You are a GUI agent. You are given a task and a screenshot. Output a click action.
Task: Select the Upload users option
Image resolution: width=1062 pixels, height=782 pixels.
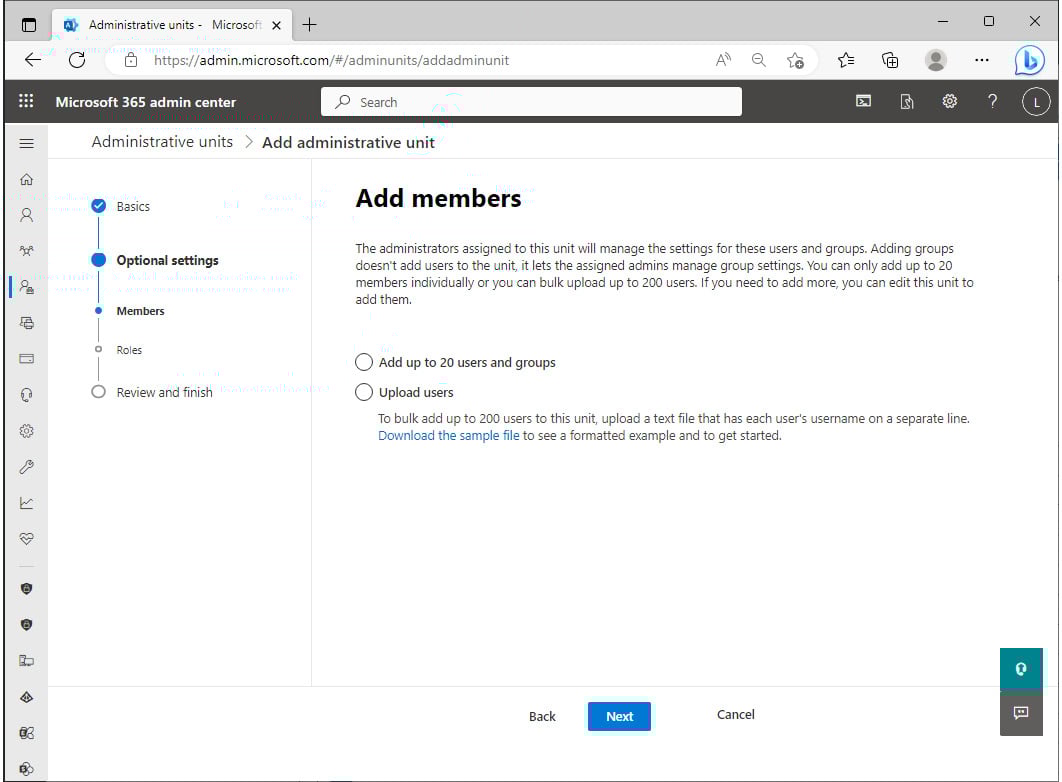point(364,392)
